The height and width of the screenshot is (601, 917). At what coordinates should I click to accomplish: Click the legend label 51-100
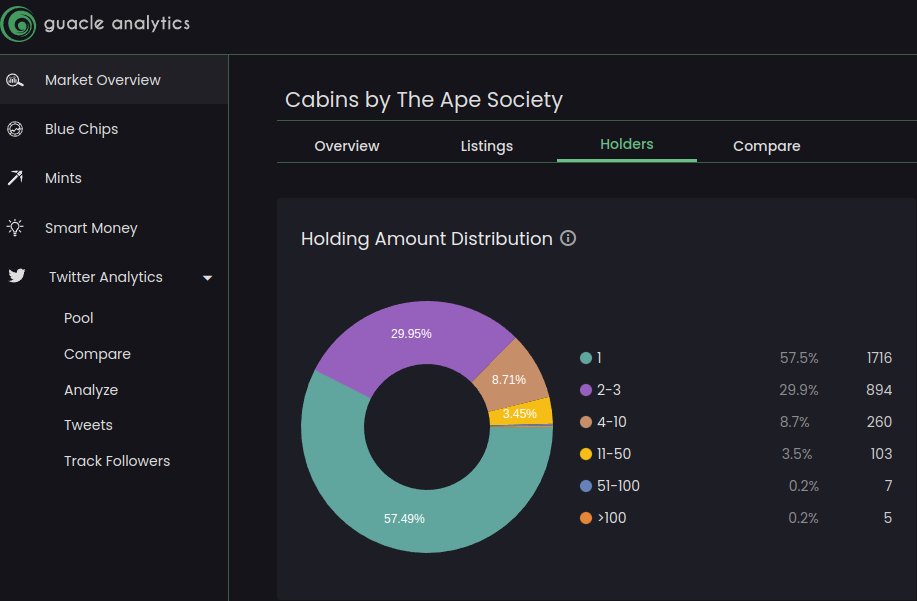coord(618,486)
